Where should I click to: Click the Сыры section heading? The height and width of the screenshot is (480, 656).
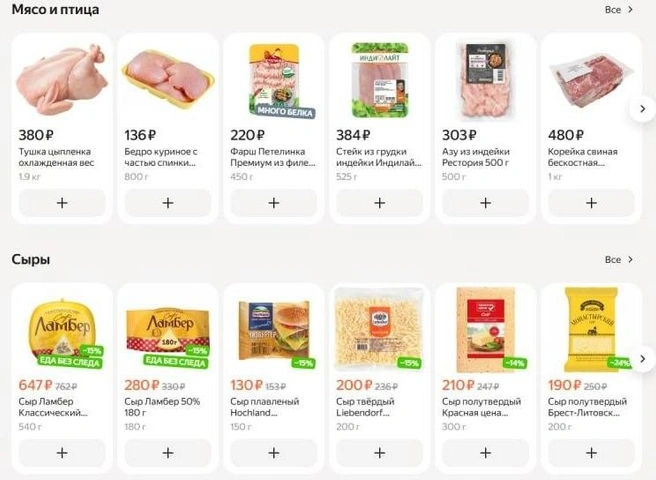31,260
